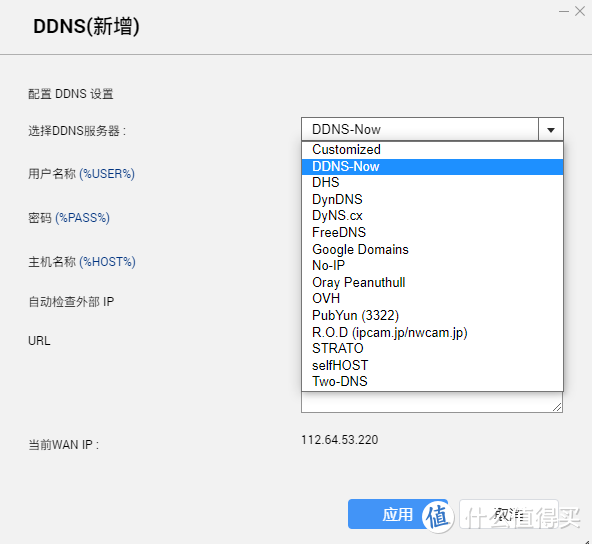Select Two-DNS option
Viewport: 592px width, 544px height.
pyautogui.click(x=432, y=381)
